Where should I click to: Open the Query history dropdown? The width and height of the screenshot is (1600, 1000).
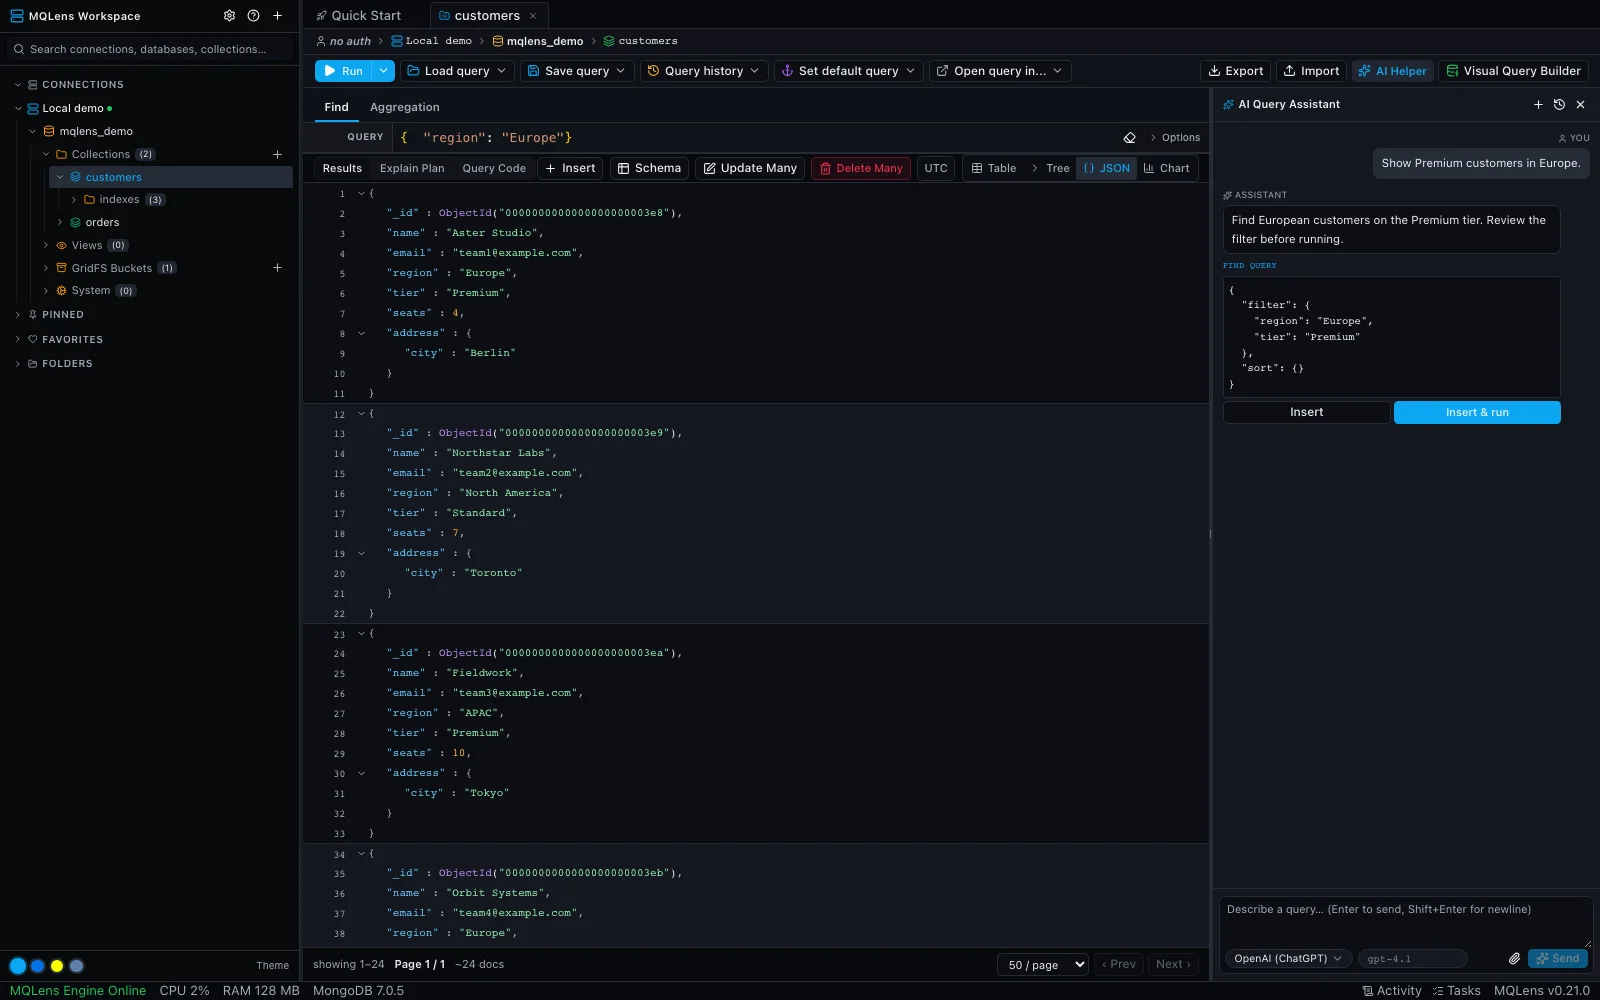click(703, 71)
